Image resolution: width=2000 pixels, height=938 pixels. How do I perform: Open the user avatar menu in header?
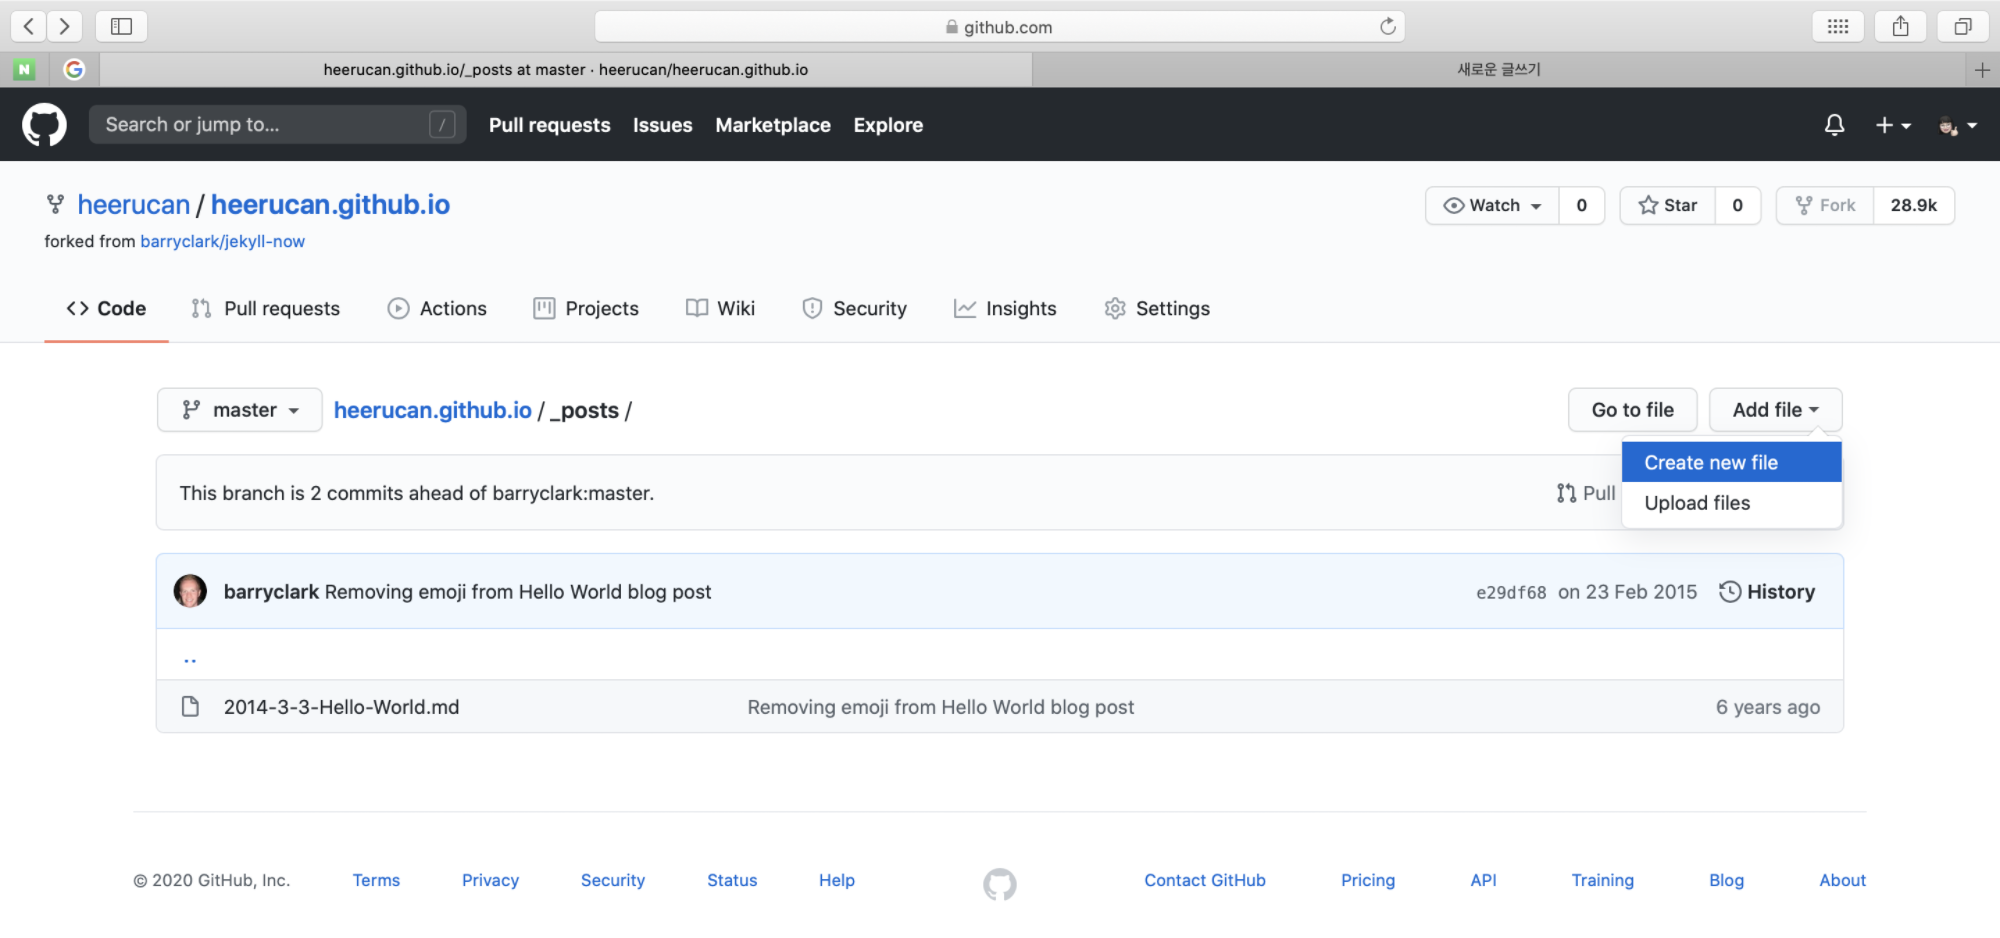[1957, 125]
